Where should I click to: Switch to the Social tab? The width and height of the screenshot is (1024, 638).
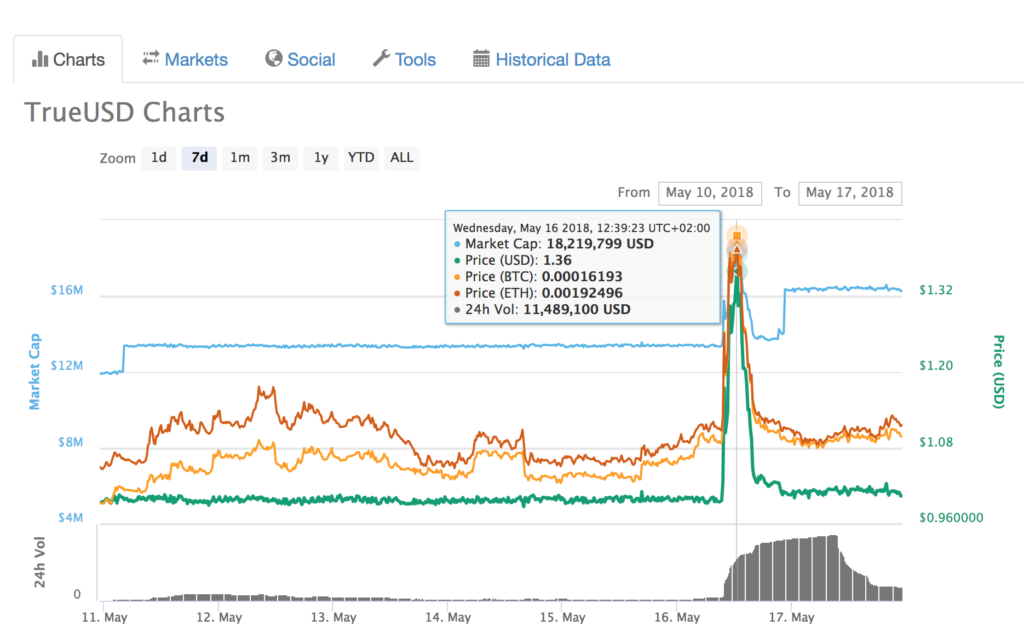pos(300,59)
